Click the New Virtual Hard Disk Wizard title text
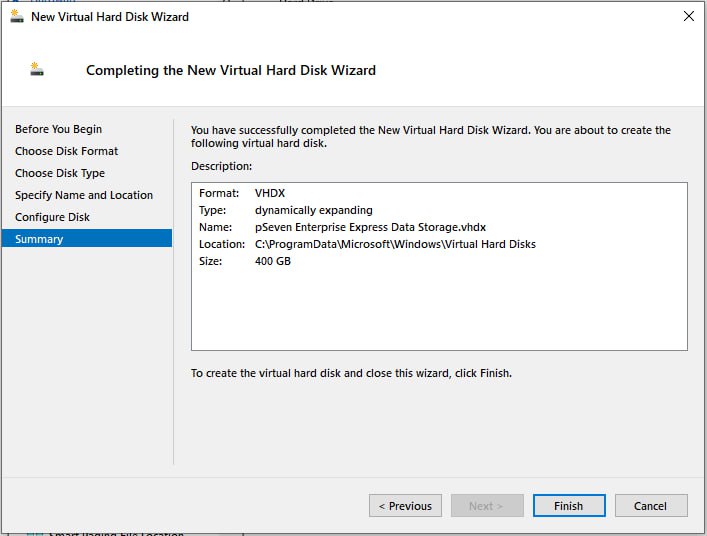This screenshot has height=536, width=707. [109, 16]
